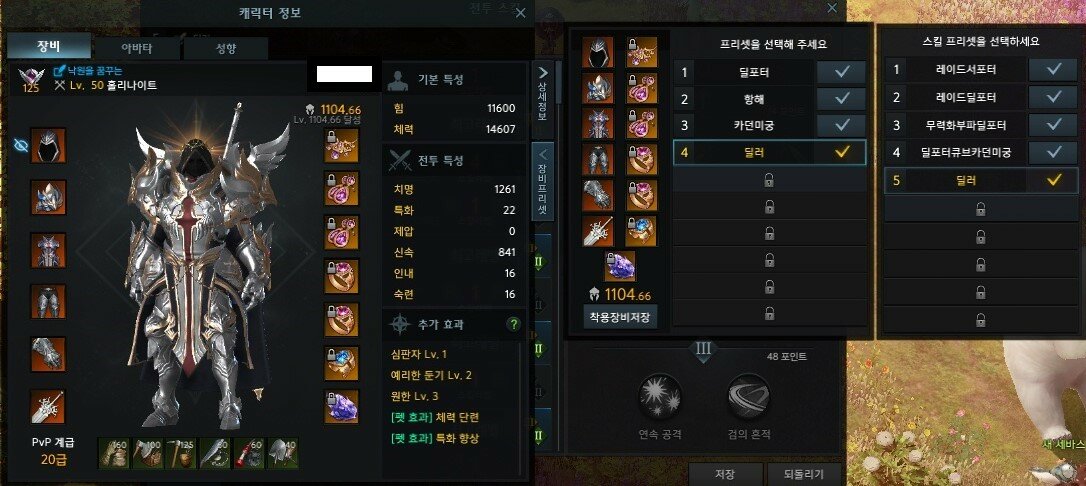The height and width of the screenshot is (486, 1086).
Task: Click the gloves equipment slot icon
Action: 48,354
